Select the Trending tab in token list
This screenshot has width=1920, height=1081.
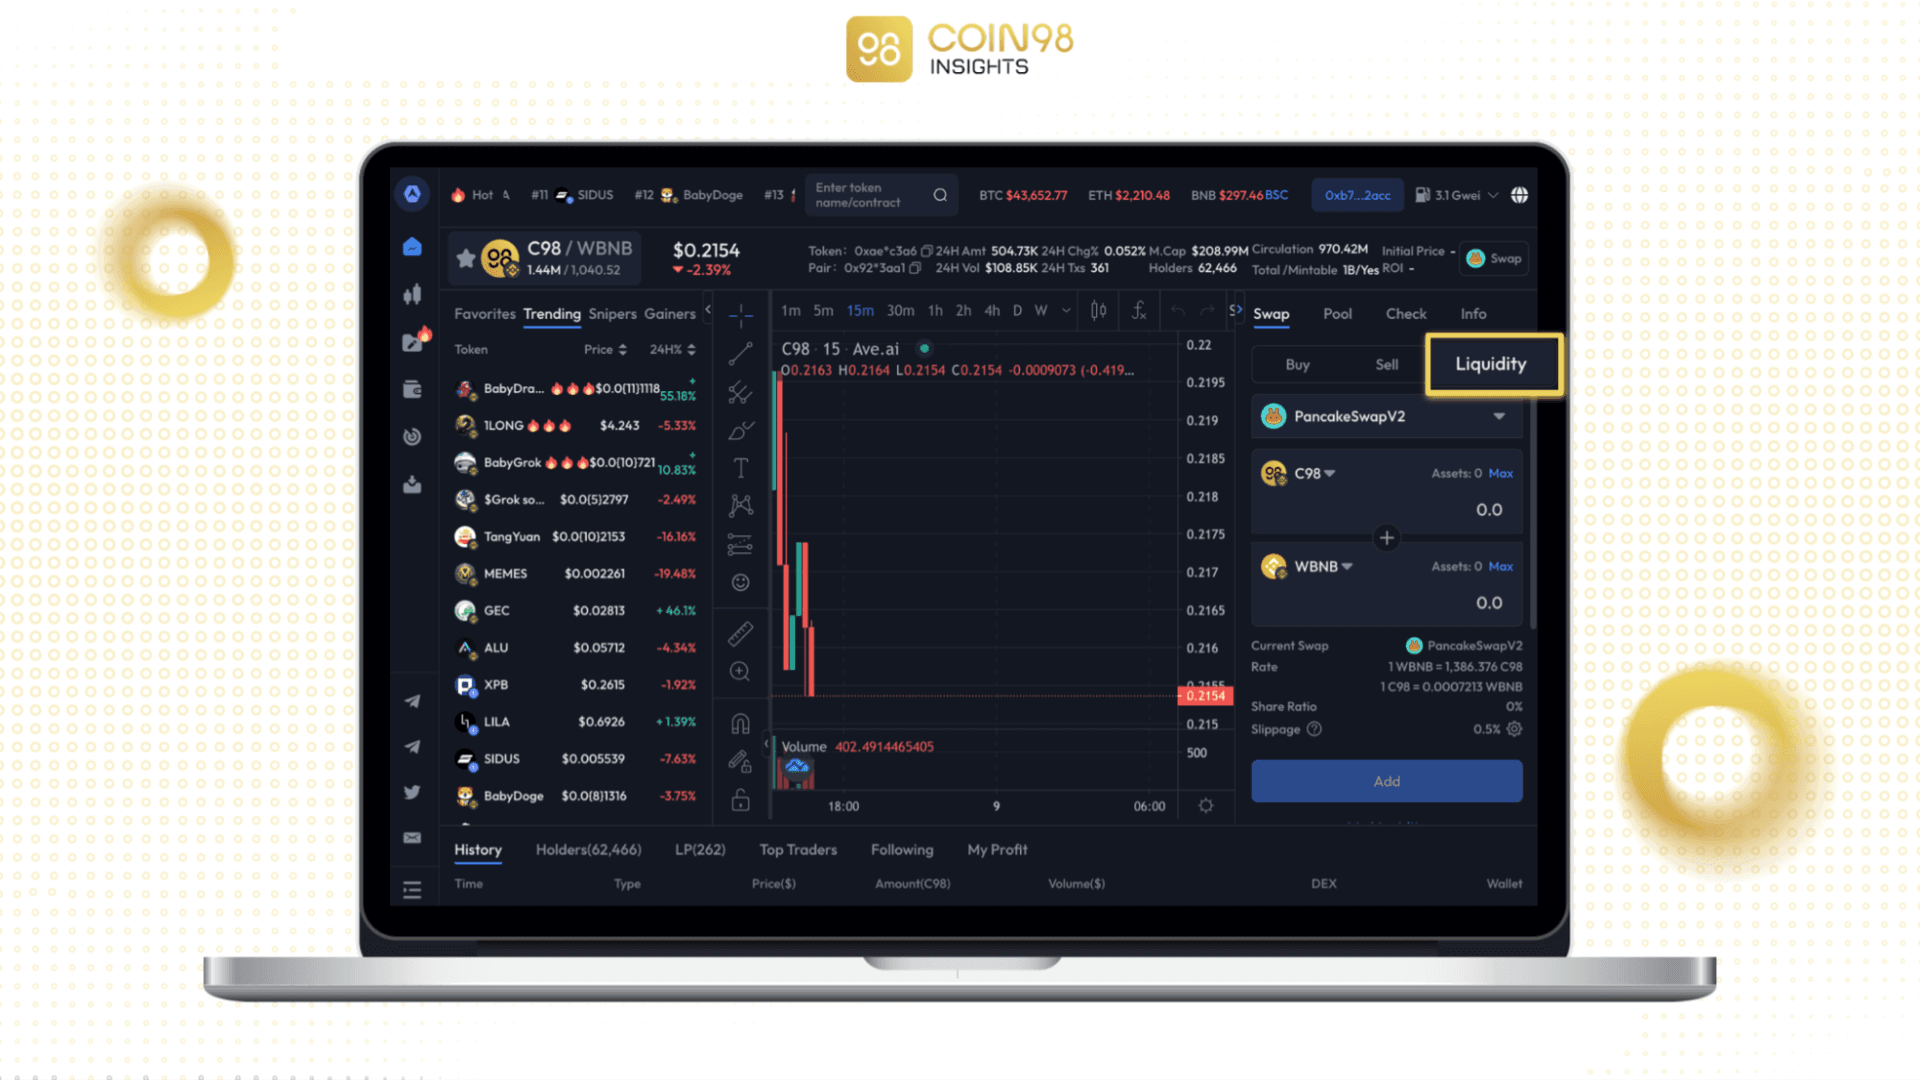(551, 314)
